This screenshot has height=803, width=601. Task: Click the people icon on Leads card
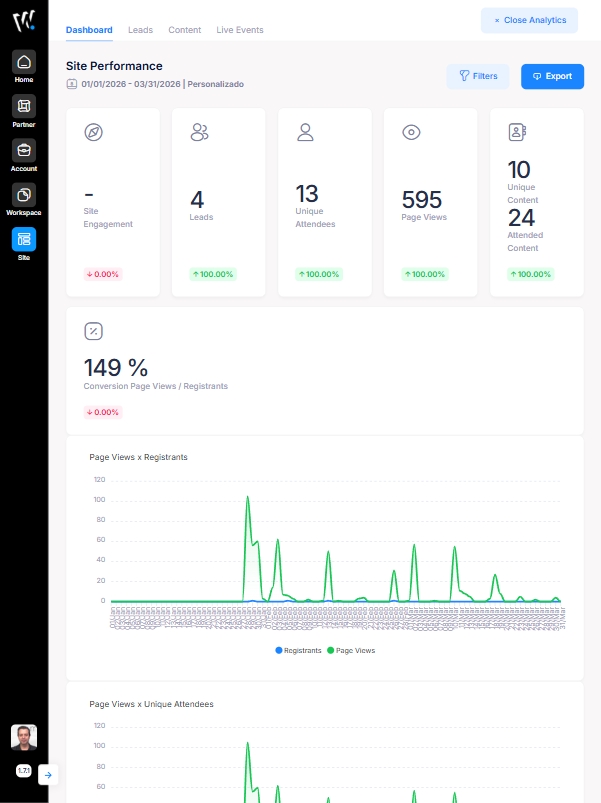coord(200,132)
